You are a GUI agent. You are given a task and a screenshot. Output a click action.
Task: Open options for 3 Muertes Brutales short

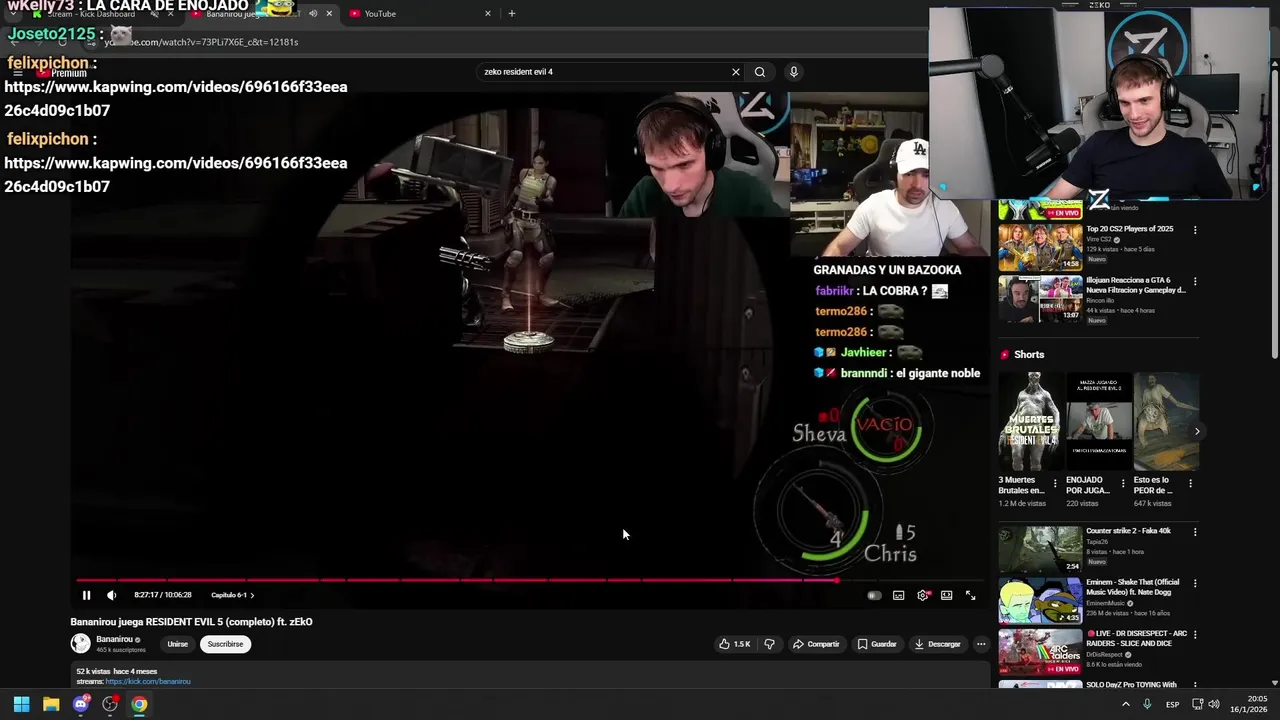pyautogui.click(x=1055, y=483)
